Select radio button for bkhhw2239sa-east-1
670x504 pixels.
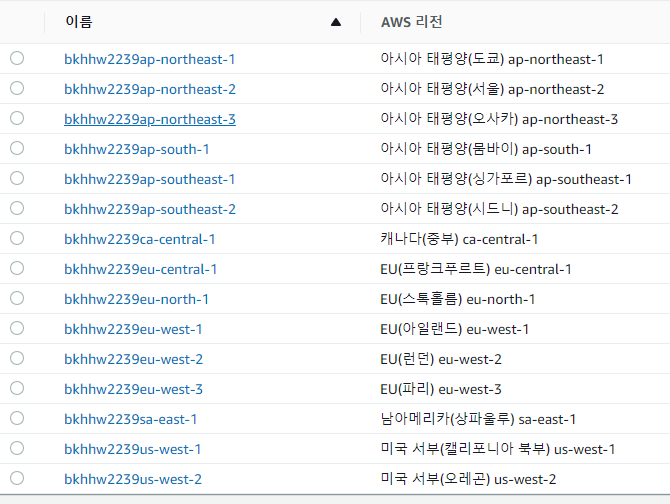[x=17, y=418]
